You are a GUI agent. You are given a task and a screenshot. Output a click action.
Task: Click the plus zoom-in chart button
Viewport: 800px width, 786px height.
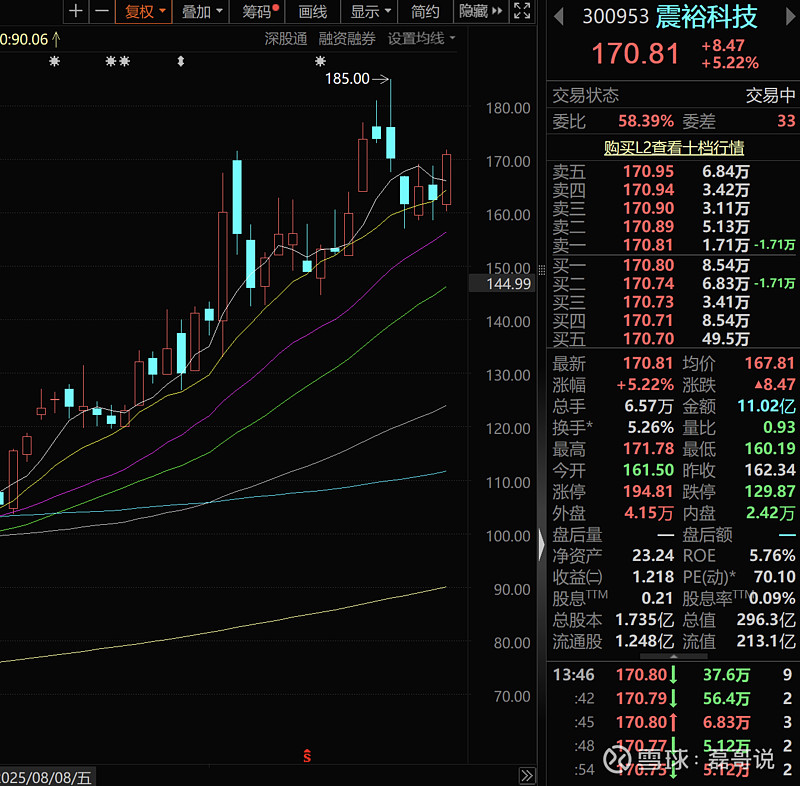click(76, 11)
